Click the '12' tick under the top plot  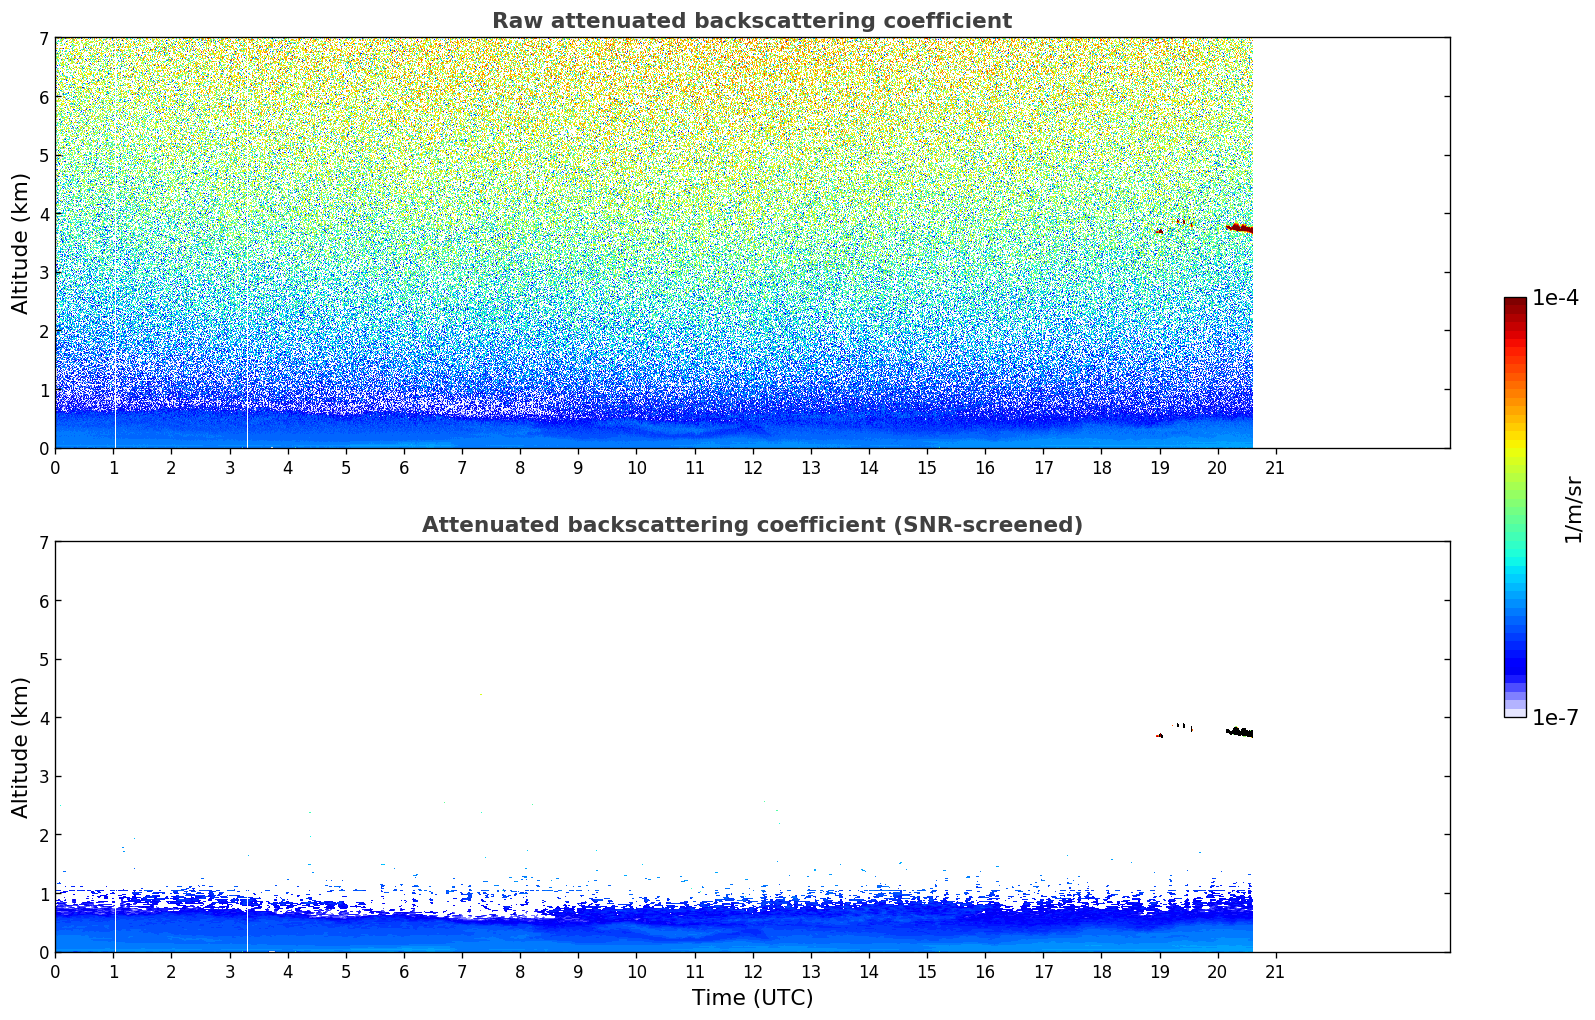coord(752,468)
